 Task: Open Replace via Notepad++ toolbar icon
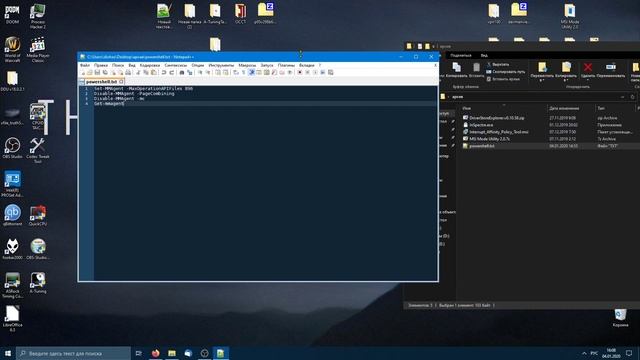190,72
